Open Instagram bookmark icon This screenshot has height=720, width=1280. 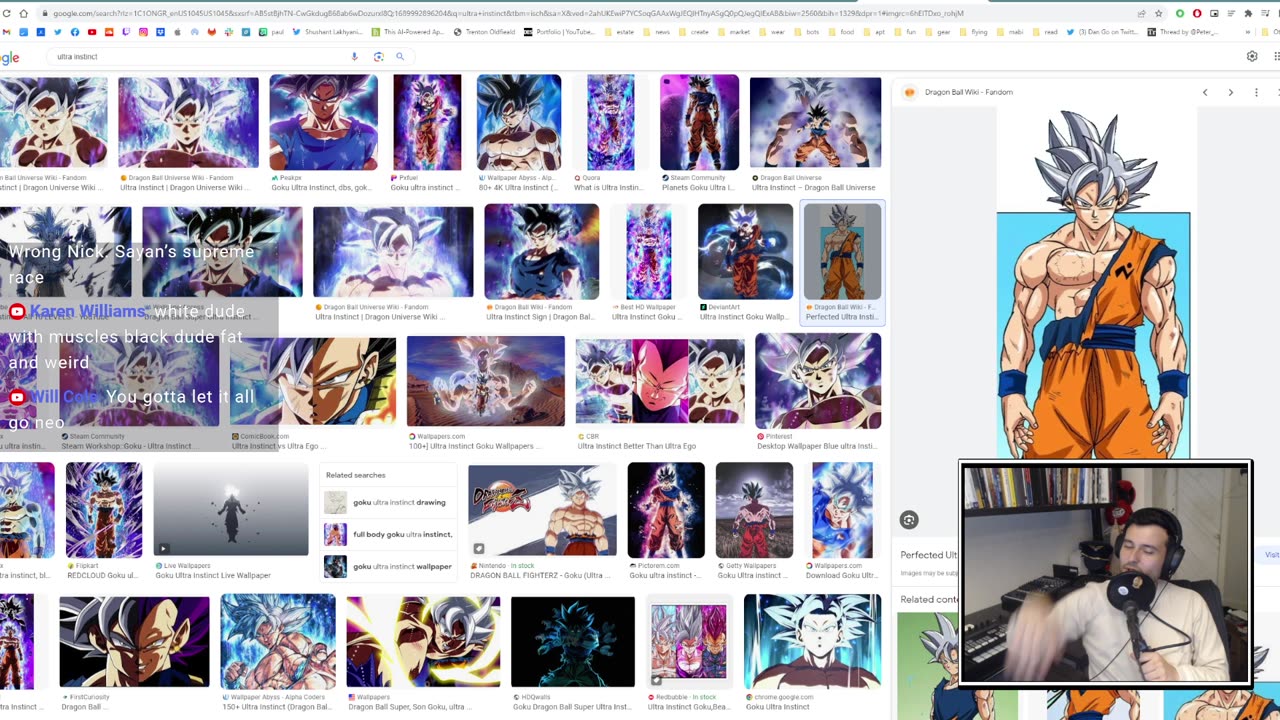[143, 32]
